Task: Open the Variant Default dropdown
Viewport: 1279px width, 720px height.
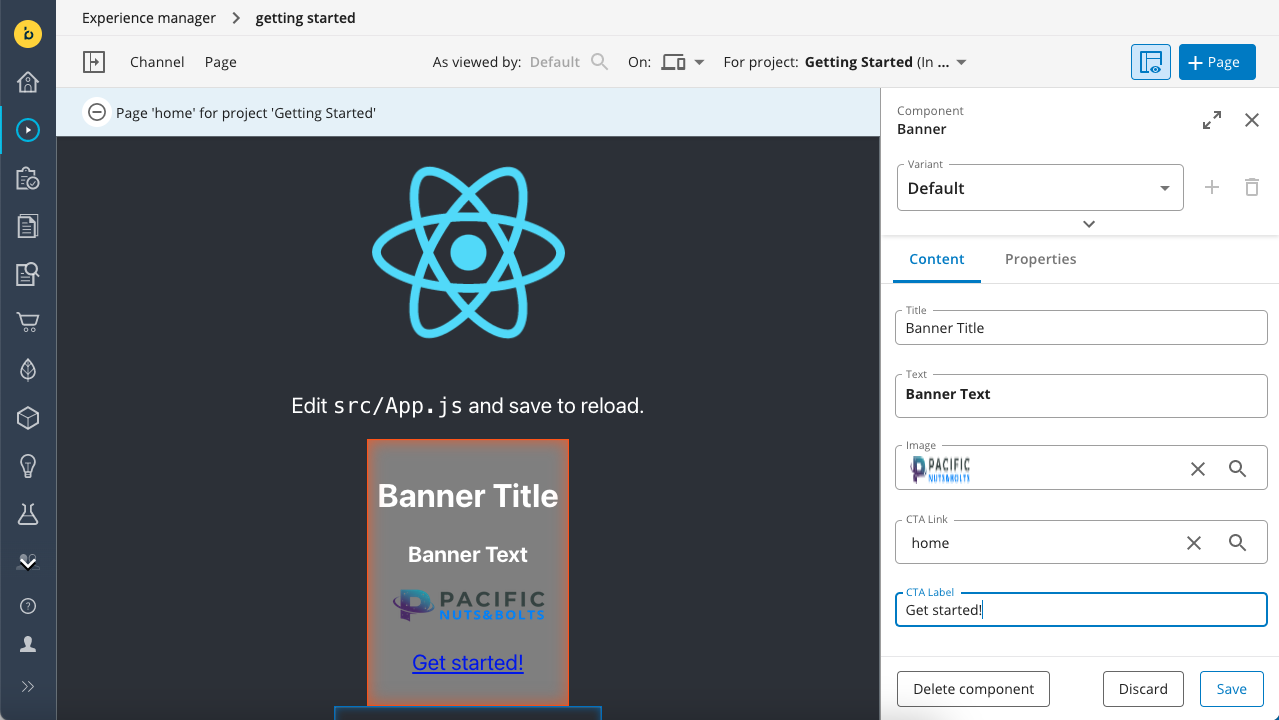Action: coord(1040,188)
